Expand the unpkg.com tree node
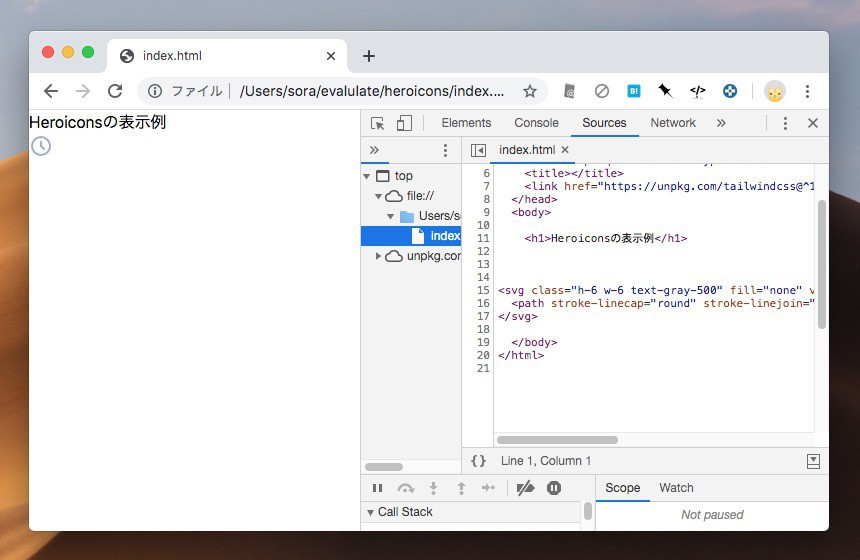This screenshot has width=860, height=560. tap(379, 256)
